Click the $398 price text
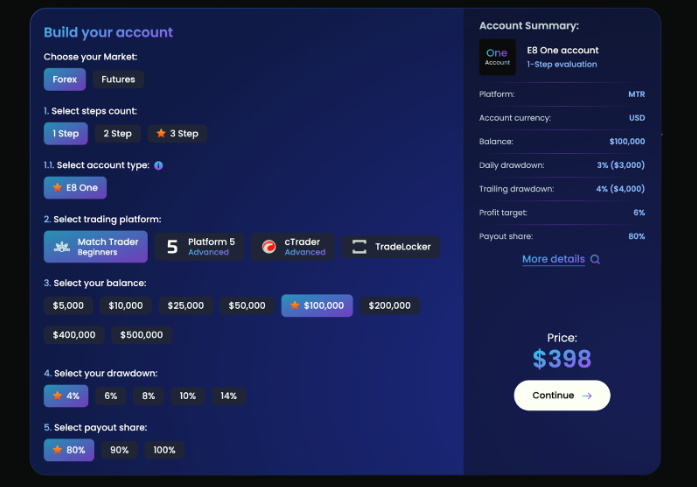The image size is (697, 487). [x=562, y=359]
